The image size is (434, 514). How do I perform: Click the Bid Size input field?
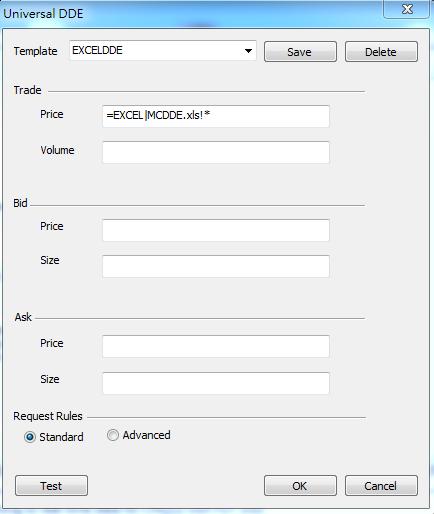click(x=216, y=266)
